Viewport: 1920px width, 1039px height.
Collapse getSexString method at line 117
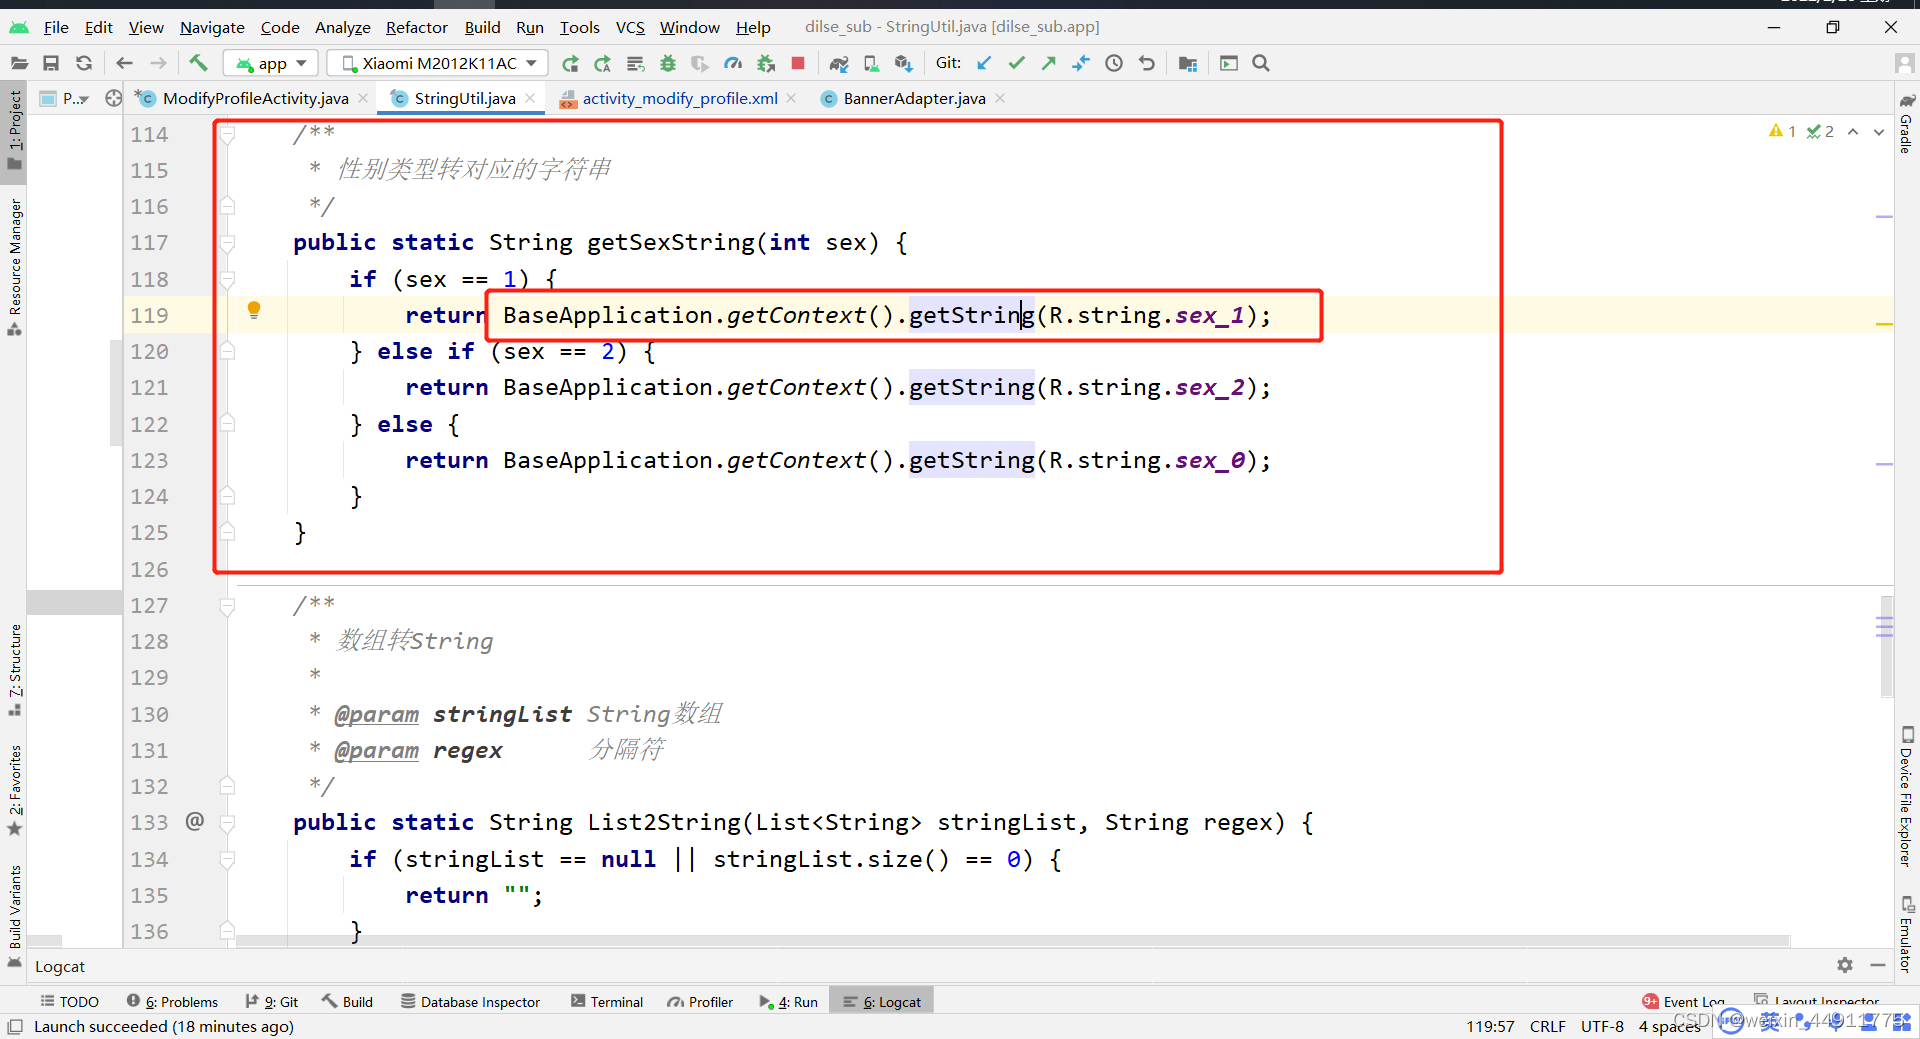[x=227, y=243]
